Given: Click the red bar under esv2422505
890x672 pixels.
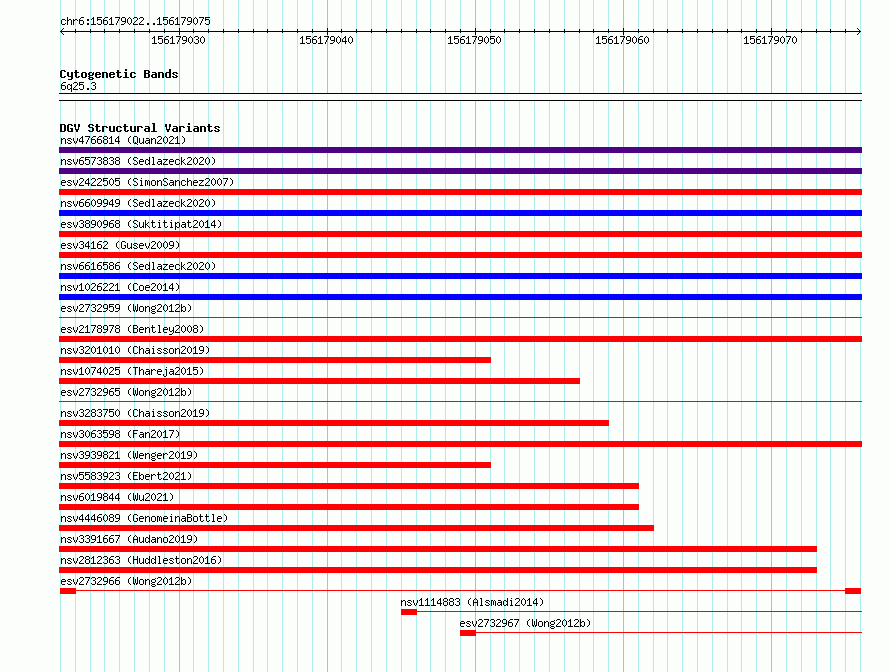Looking at the screenshot, I should coord(460,192).
